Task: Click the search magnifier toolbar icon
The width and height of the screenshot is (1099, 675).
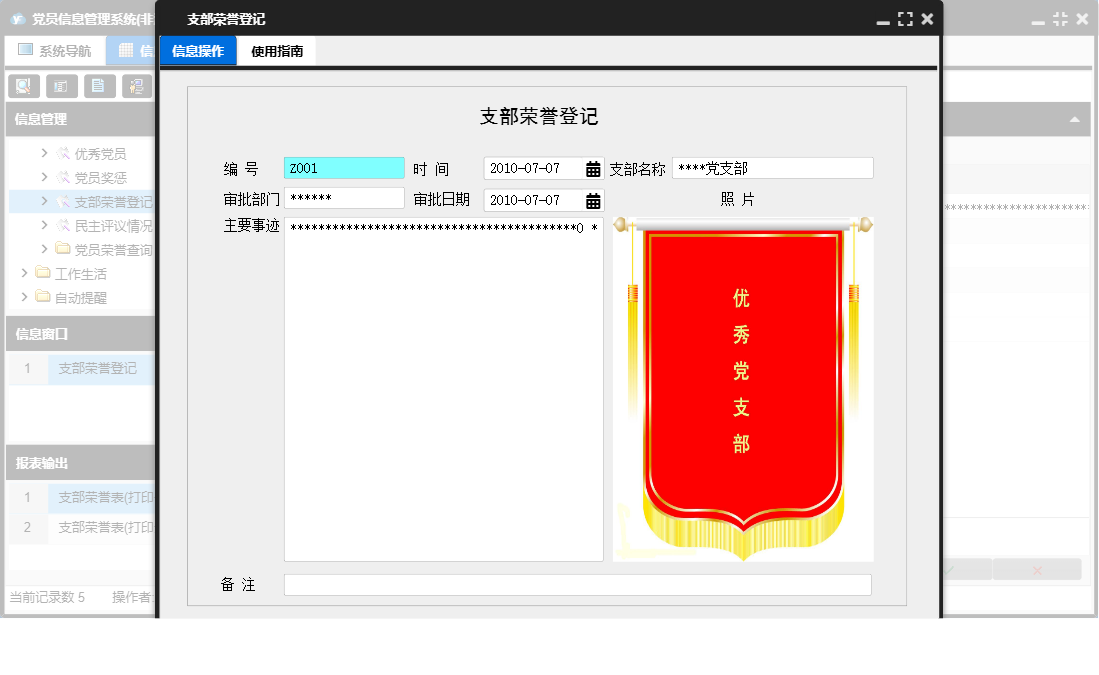Action: tap(24, 86)
